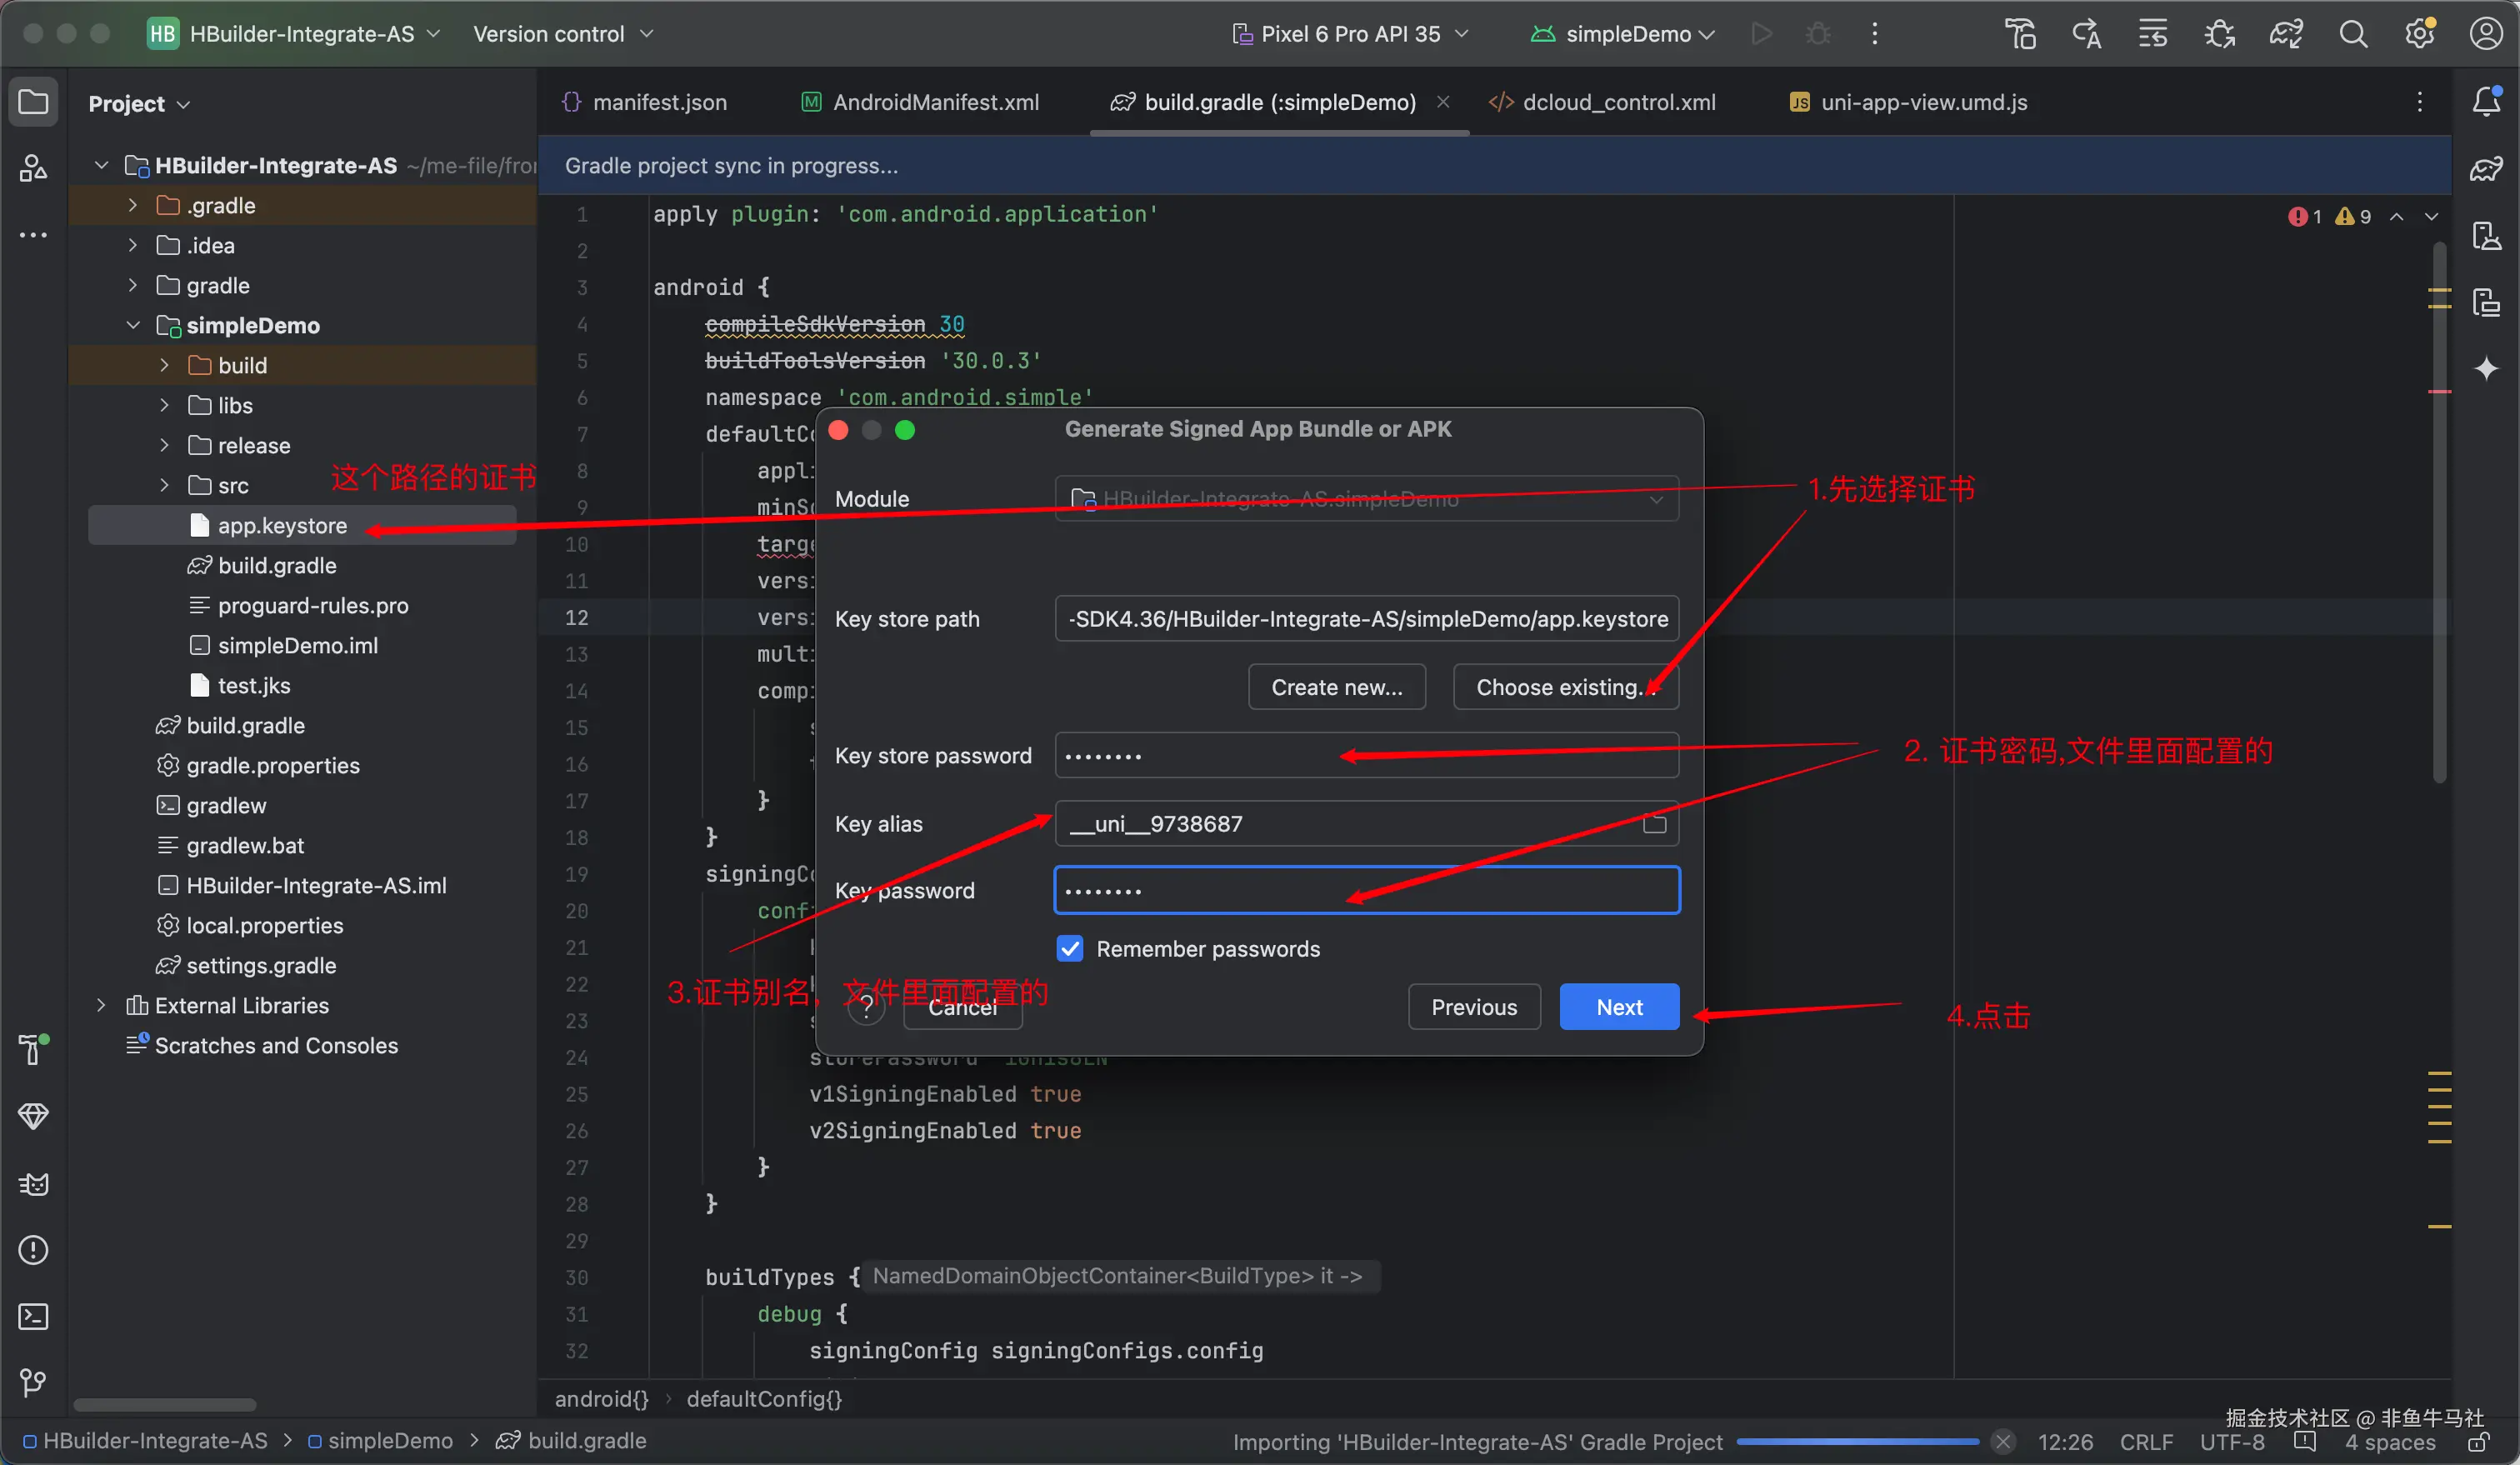This screenshot has height=1465, width=2520.
Task: Open the Notifications bell icon
Action: (x=2486, y=101)
